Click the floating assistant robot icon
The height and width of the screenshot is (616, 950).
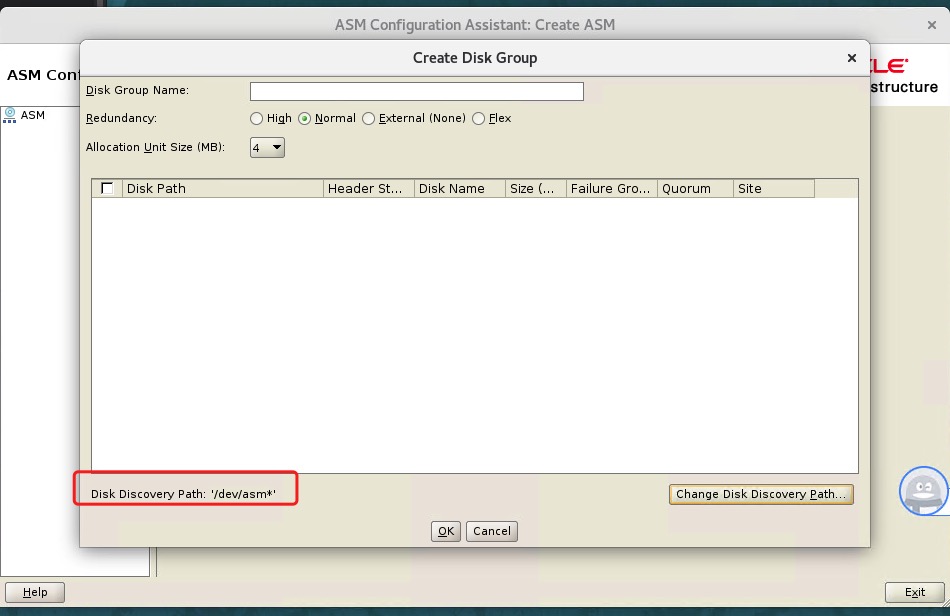point(923,491)
